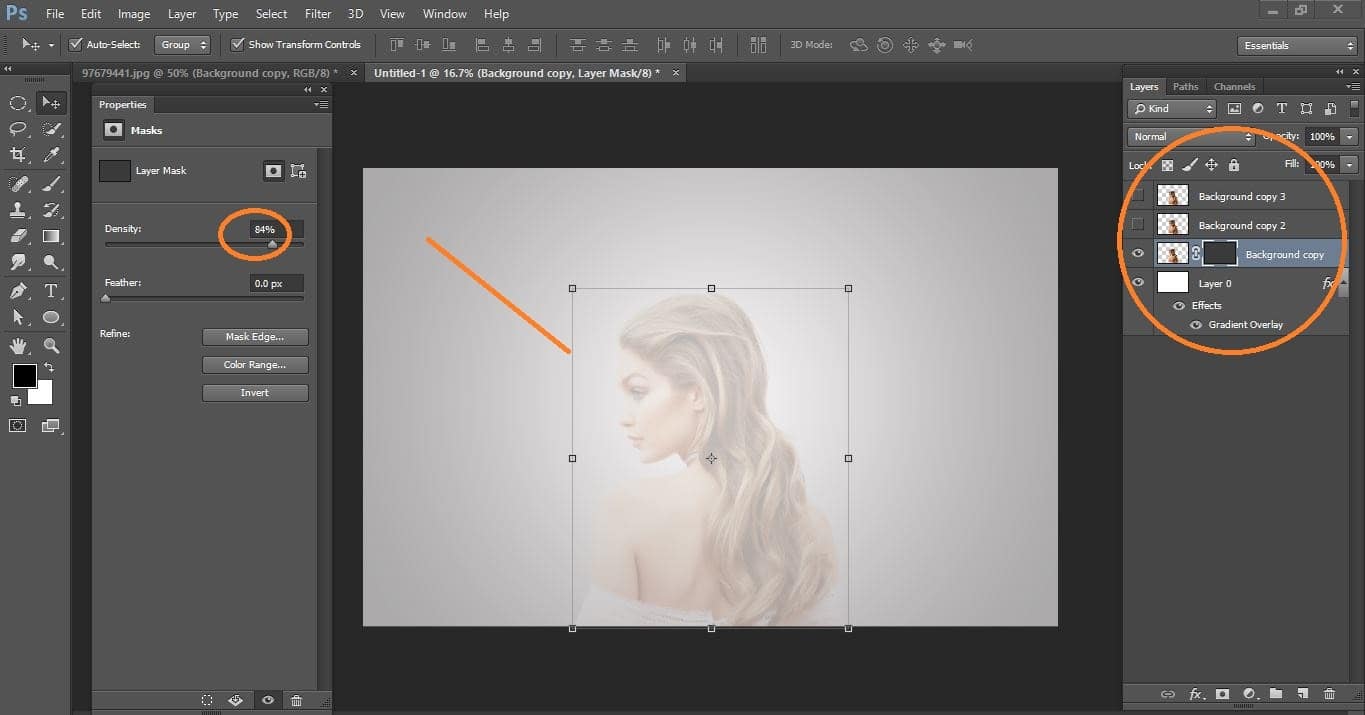The image size is (1365, 715).
Task: Select the Zoom tool
Action: (51, 345)
